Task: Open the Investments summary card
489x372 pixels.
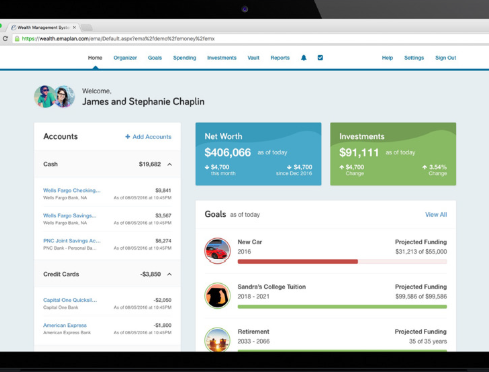Action: tap(393, 154)
